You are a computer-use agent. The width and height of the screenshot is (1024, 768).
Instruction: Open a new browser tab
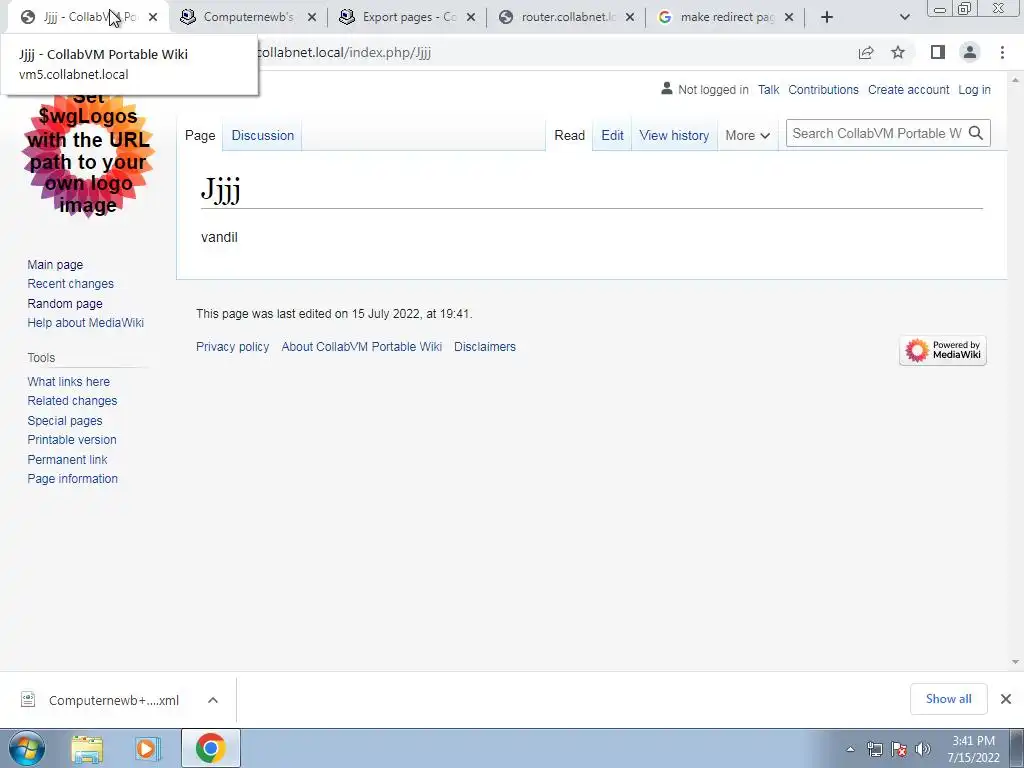[x=827, y=17]
